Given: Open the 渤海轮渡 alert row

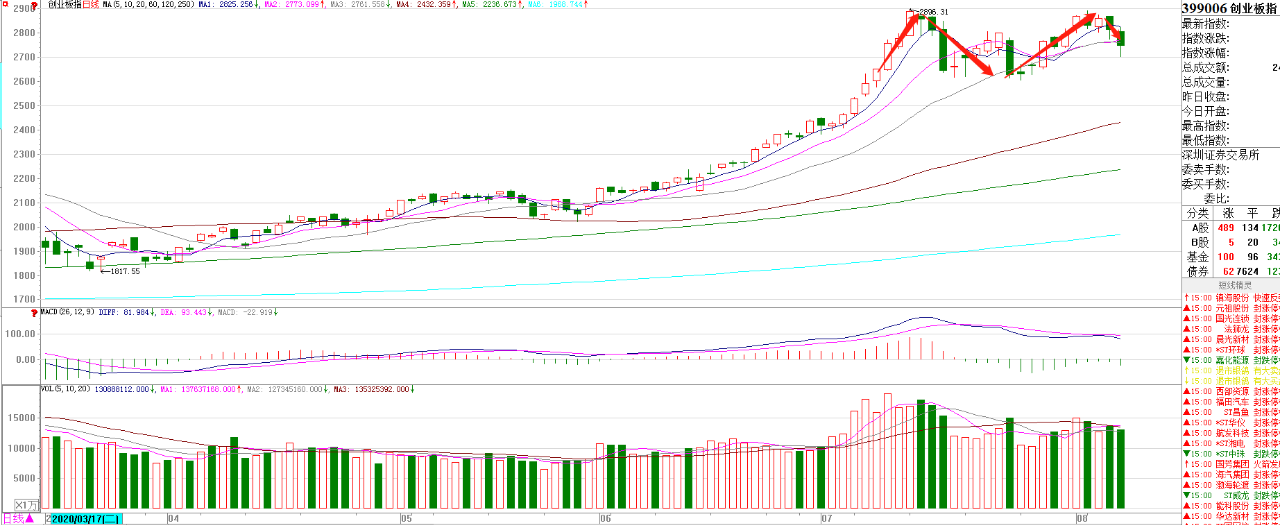Looking at the screenshot, I should (x=1231, y=485).
